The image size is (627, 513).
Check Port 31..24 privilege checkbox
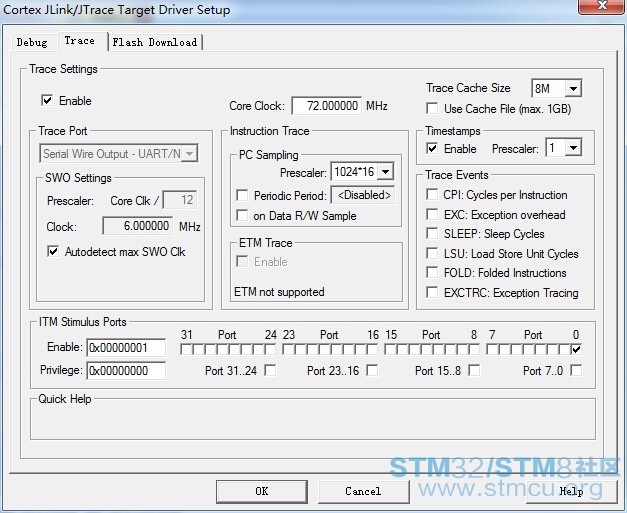point(270,370)
